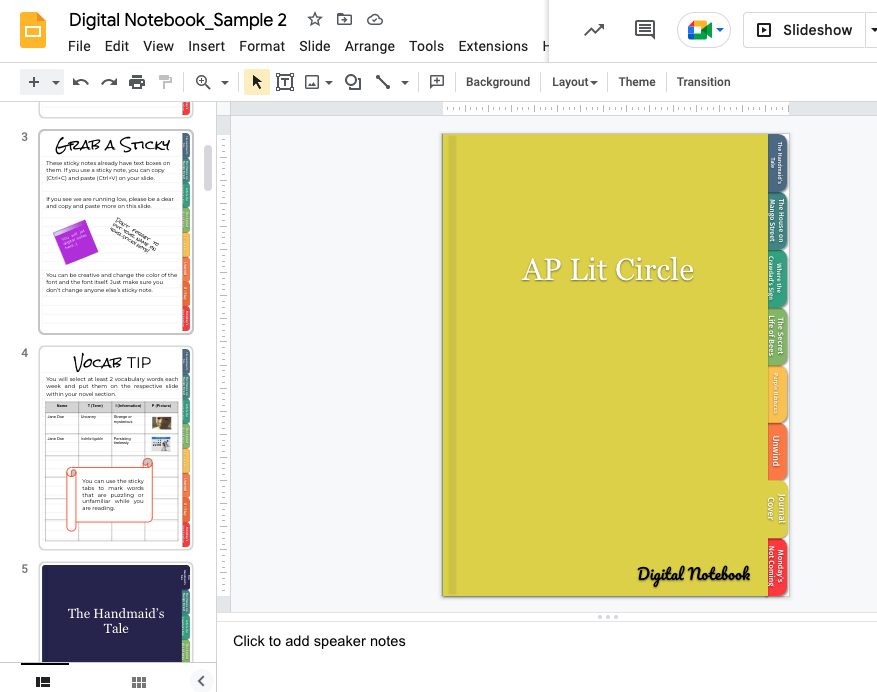Open the line type dropdown arrow

click(405, 83)
